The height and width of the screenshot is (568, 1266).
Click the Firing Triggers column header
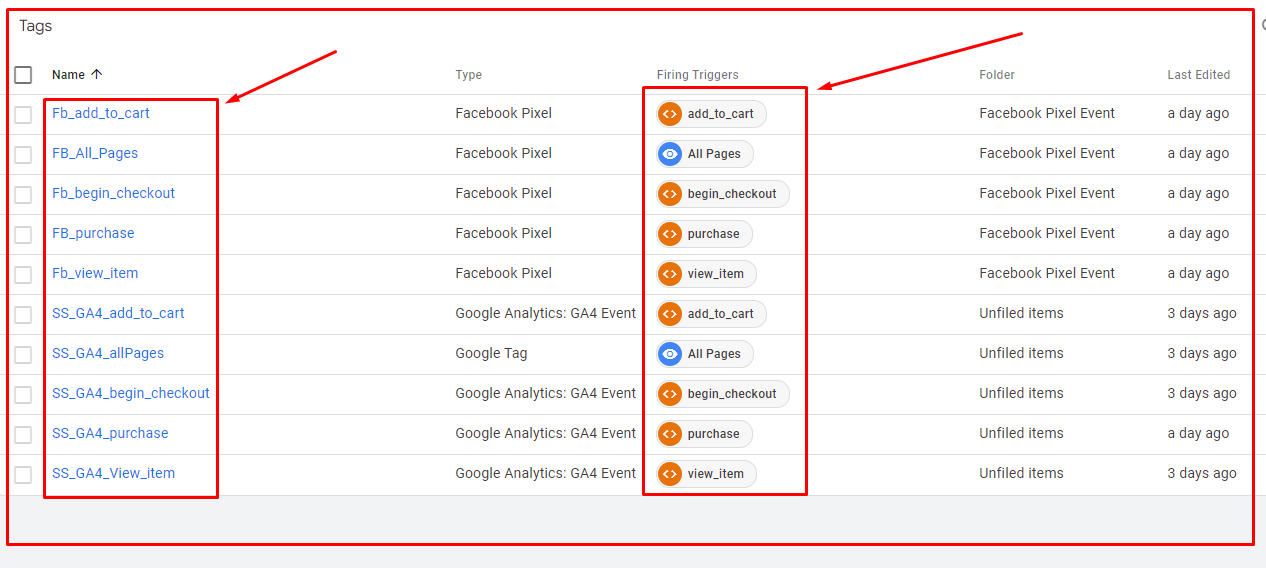(x=697, y=75)
